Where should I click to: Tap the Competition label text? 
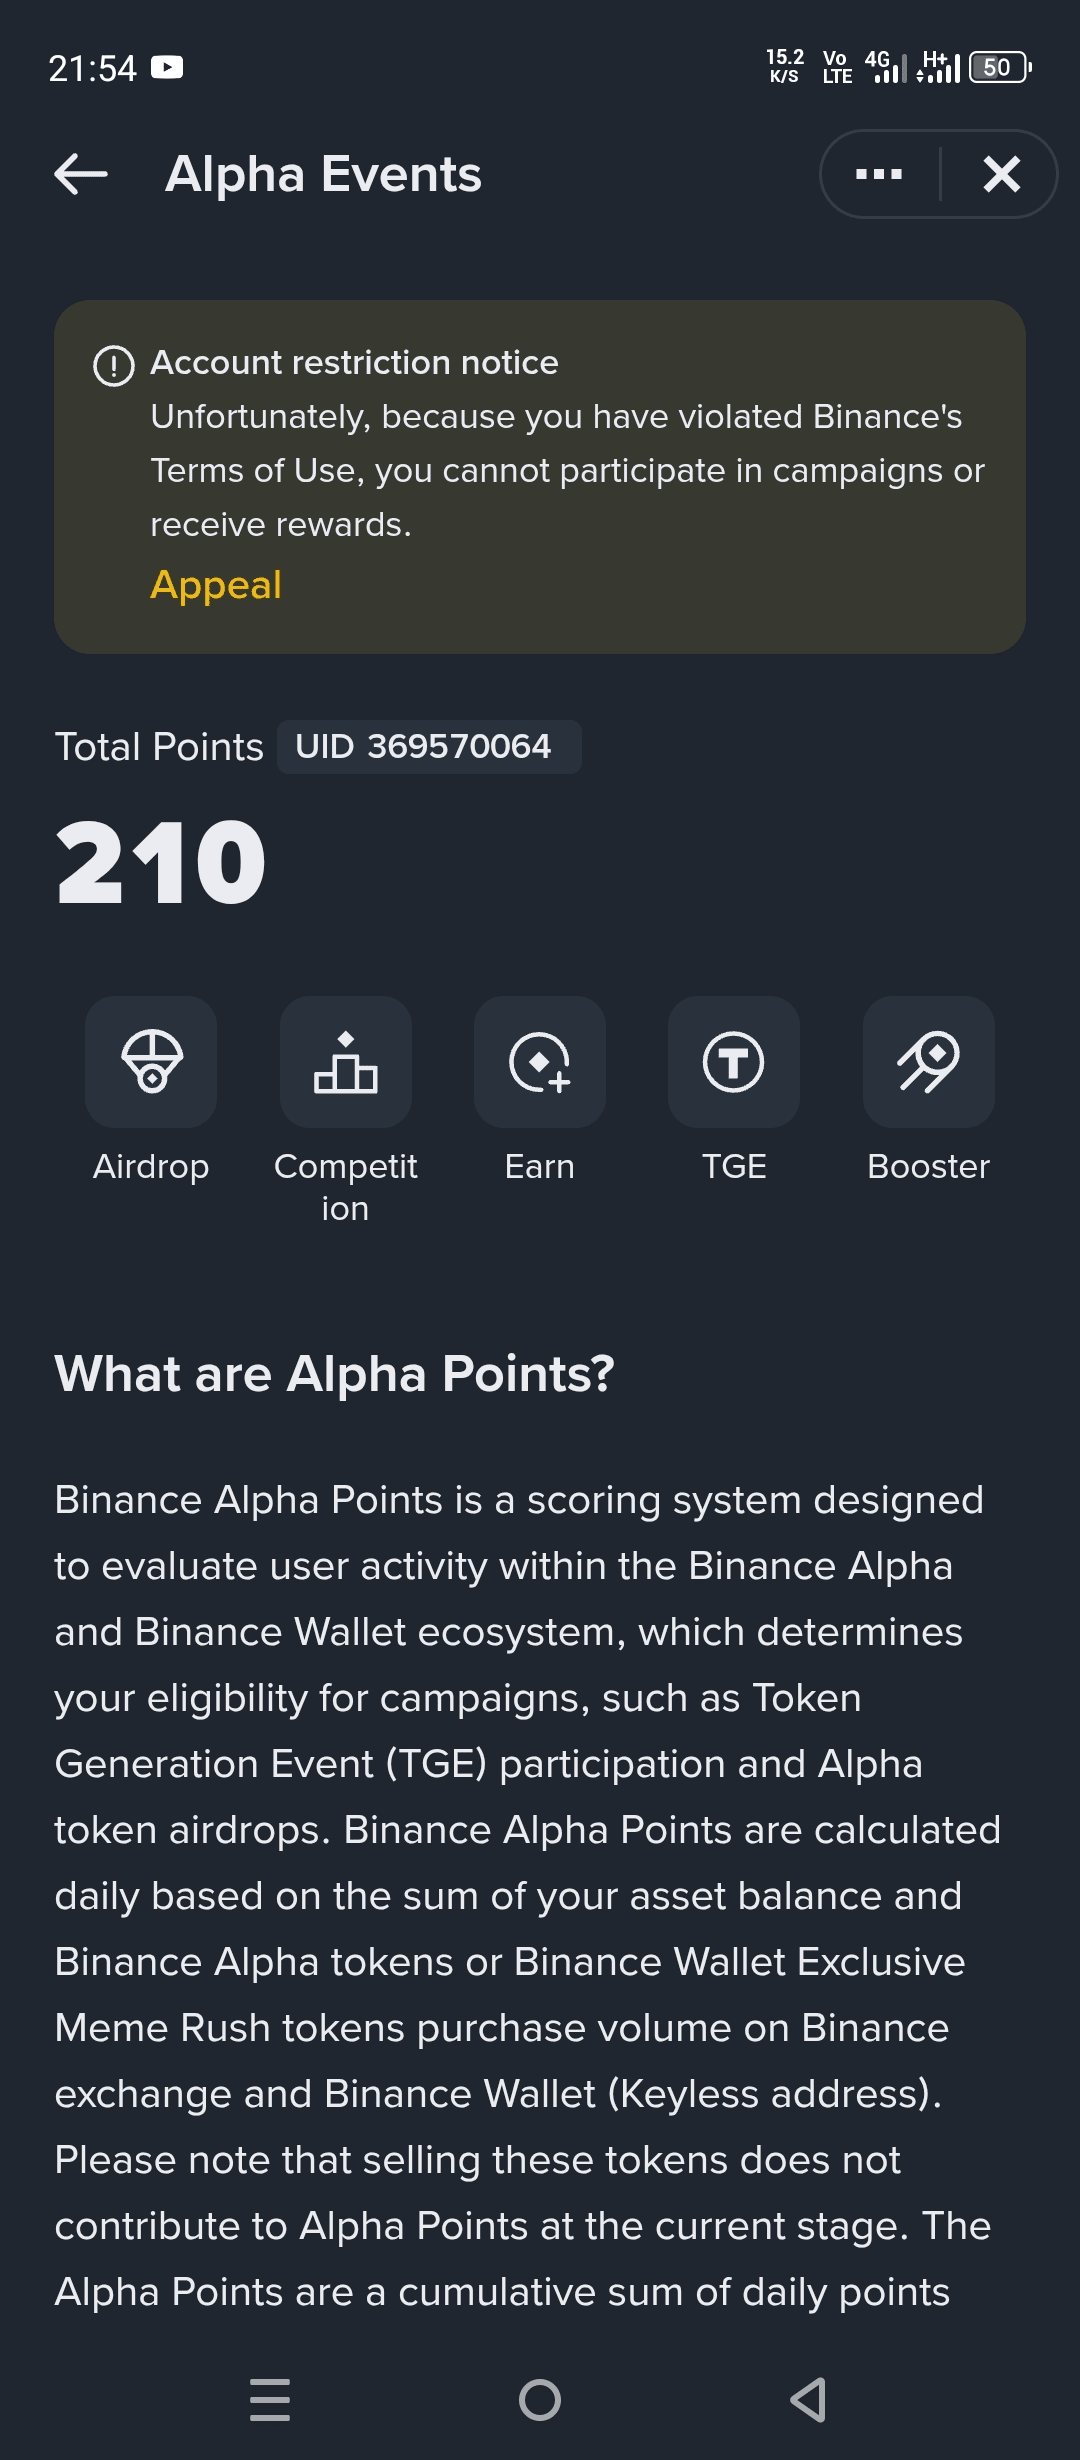[x=346, y=1187]
